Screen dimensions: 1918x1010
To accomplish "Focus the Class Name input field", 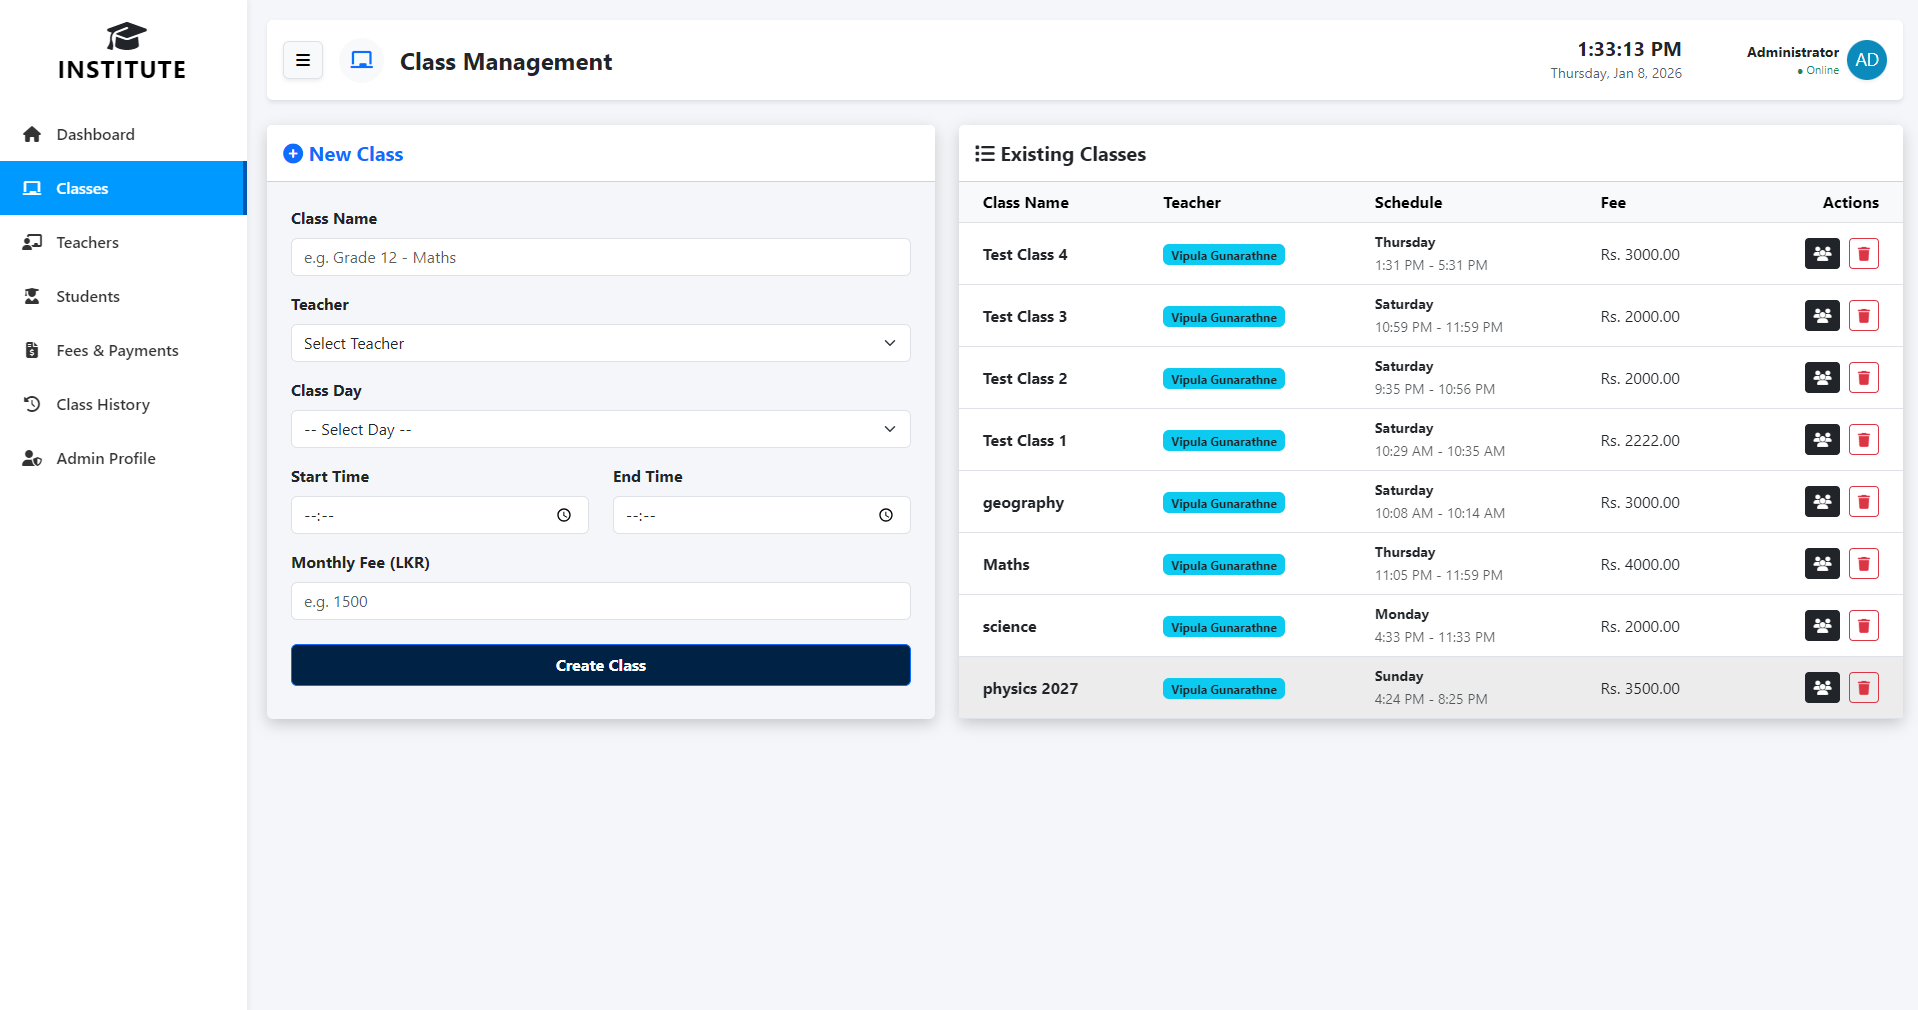I will (600, 257).
